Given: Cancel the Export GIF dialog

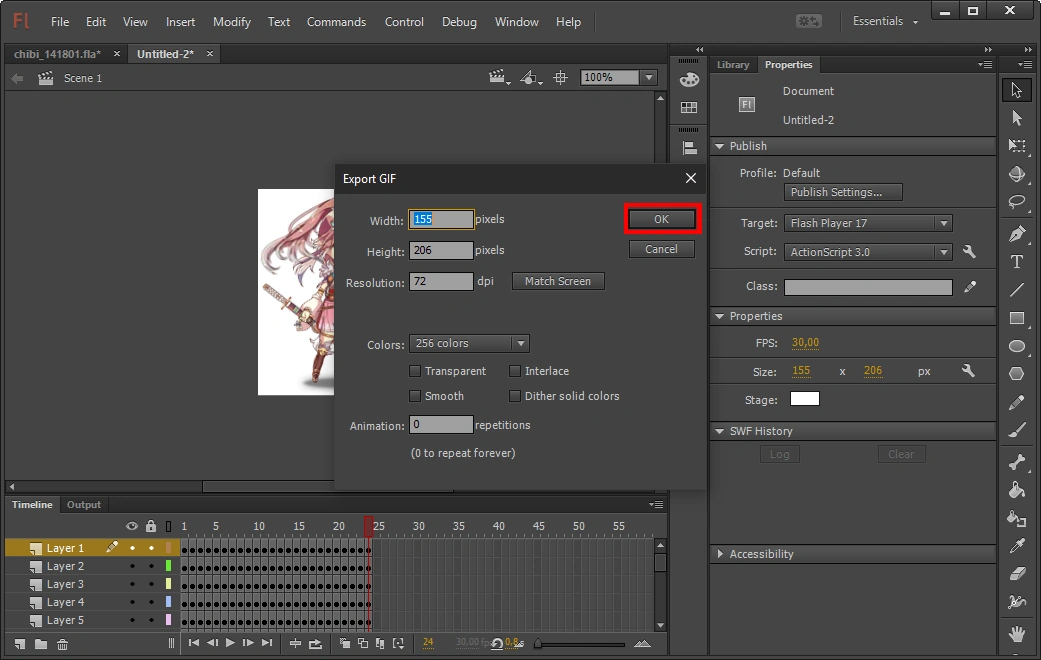Looking at the screenshot, I should pos(661,249).
